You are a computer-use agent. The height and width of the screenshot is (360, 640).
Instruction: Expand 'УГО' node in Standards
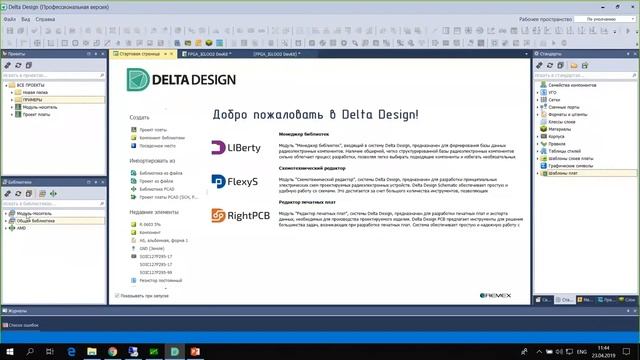click(538, 93)
